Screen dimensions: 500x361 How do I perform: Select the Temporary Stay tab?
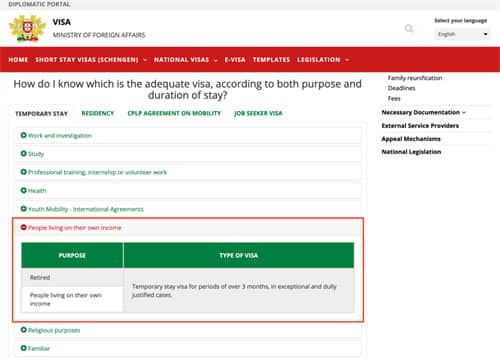point(41,114)
